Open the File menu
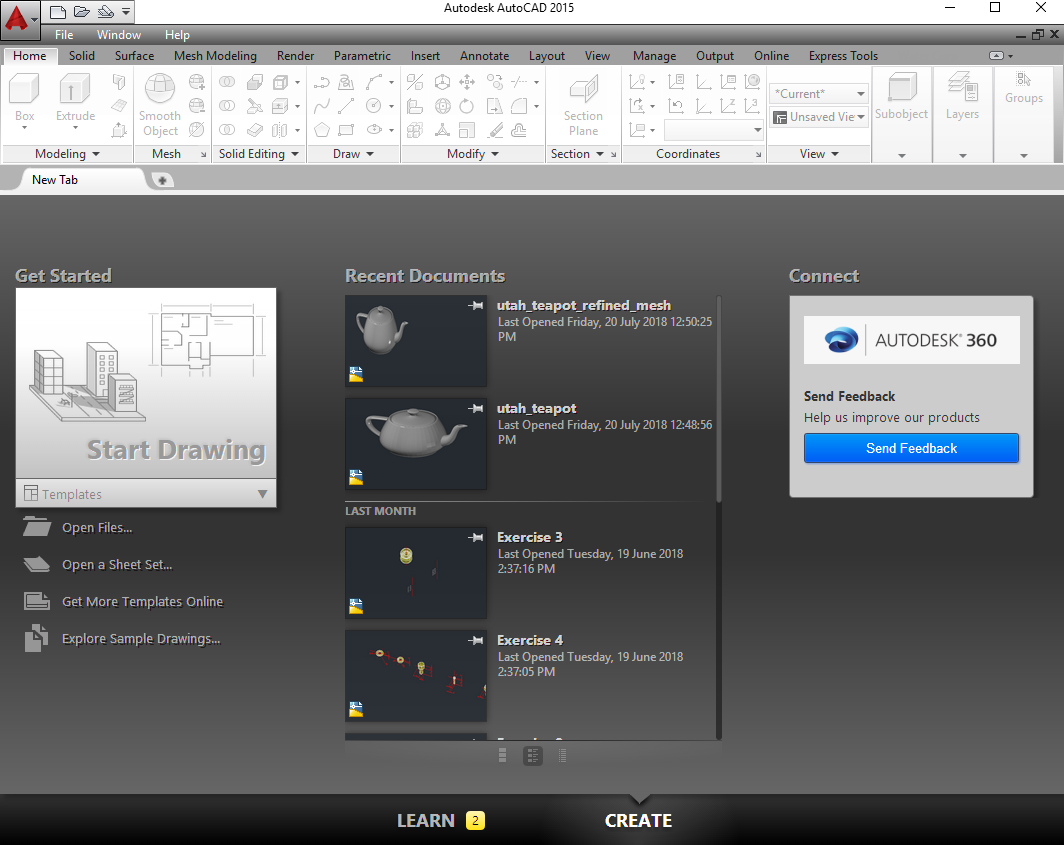The height and width of the screenshot is (845, 1064). click(x=64, y=35)
